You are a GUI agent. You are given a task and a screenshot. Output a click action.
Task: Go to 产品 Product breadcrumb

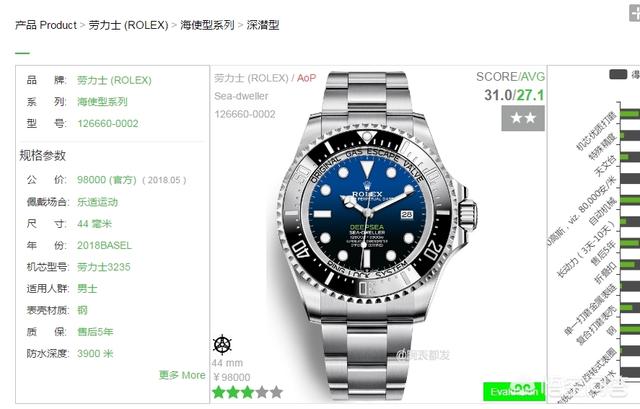(x=46, y=25)
